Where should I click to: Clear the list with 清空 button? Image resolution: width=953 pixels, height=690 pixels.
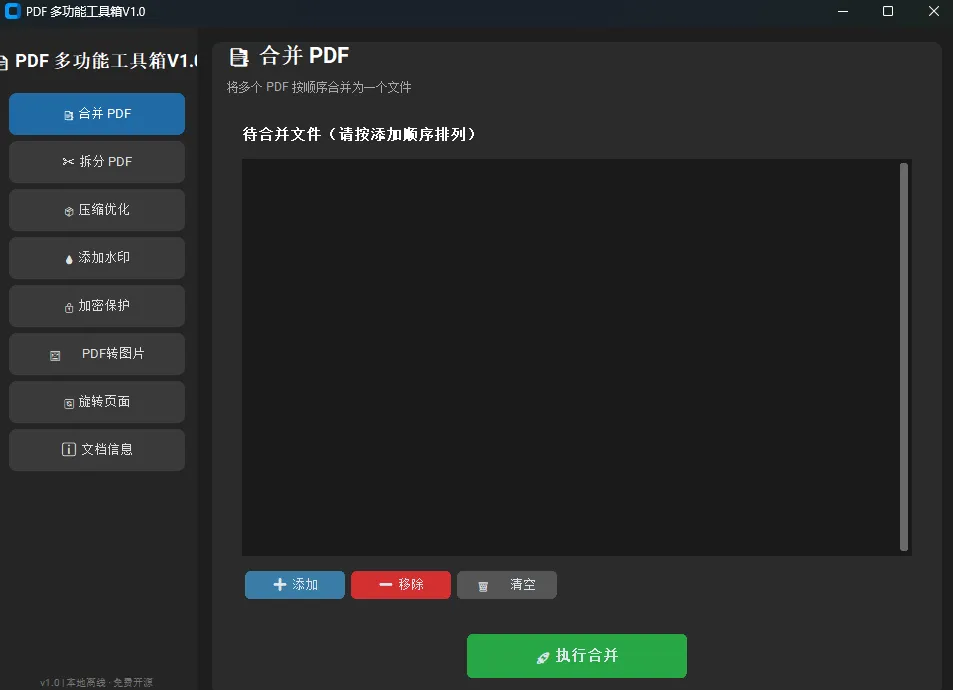[506, 585]
